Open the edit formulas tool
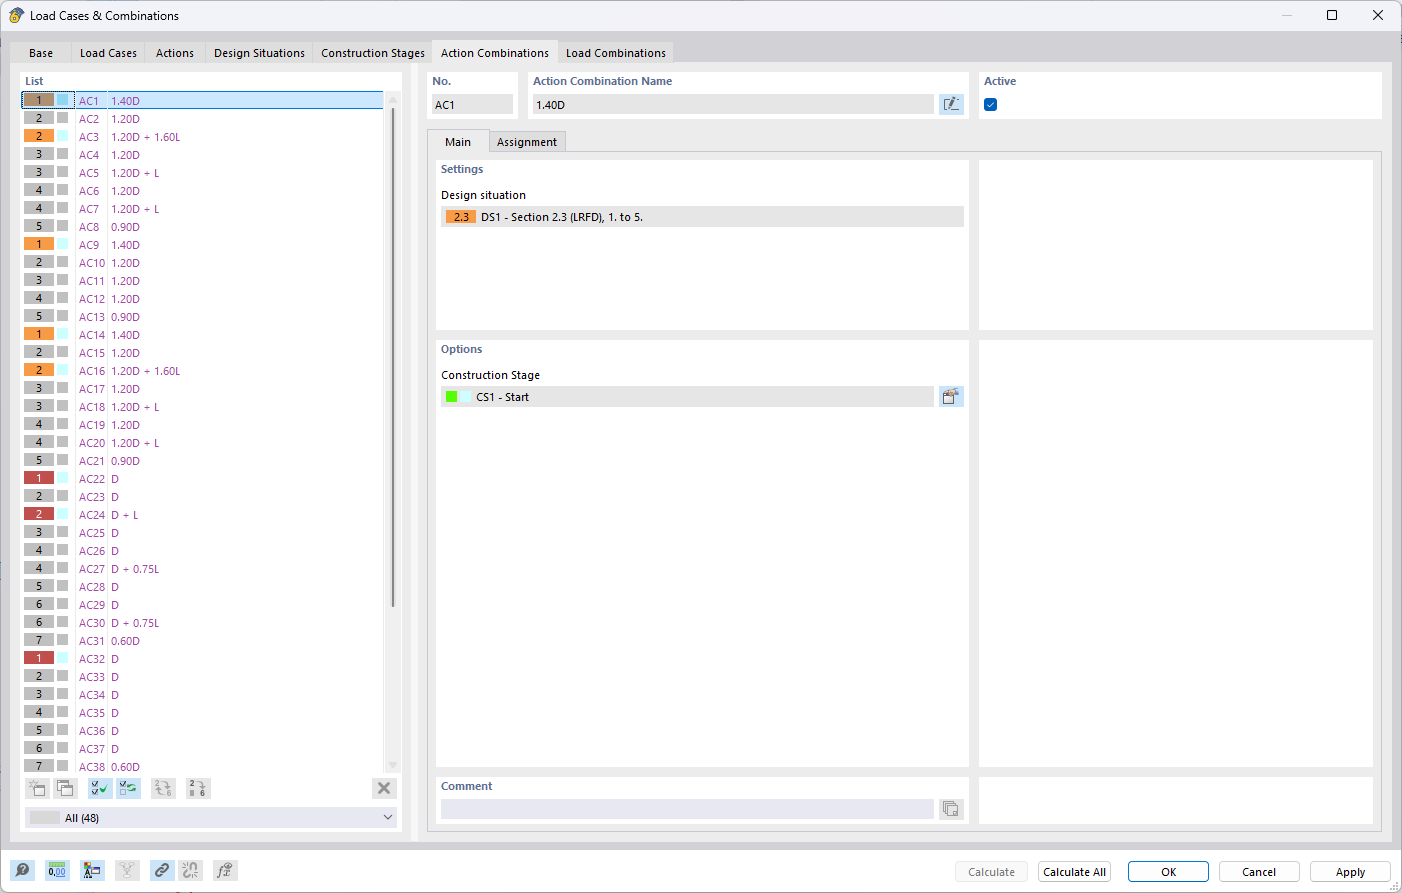 (x=224, y=870)
